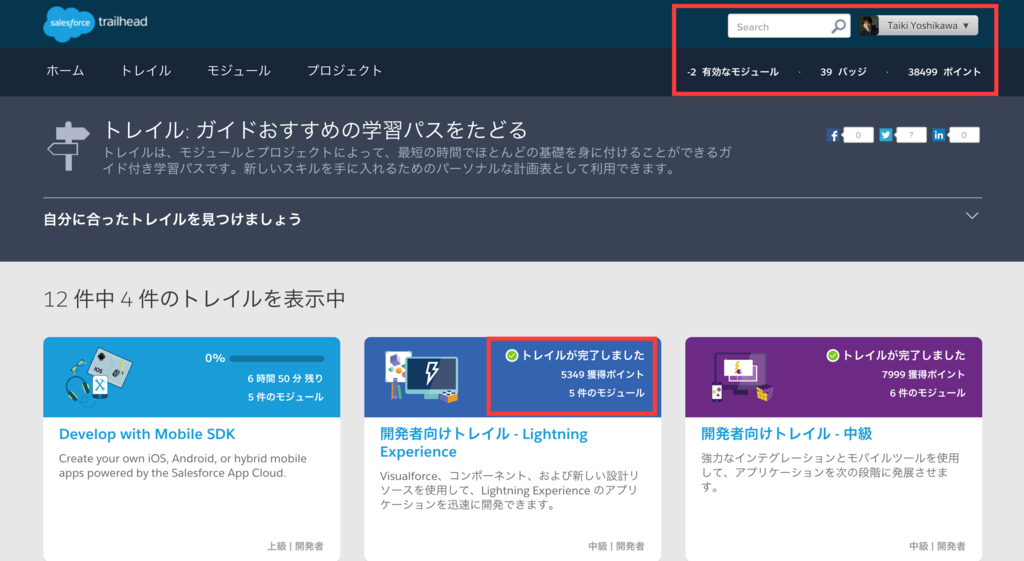
Task: Go to the トレイル tab
Action: [146, 71]
